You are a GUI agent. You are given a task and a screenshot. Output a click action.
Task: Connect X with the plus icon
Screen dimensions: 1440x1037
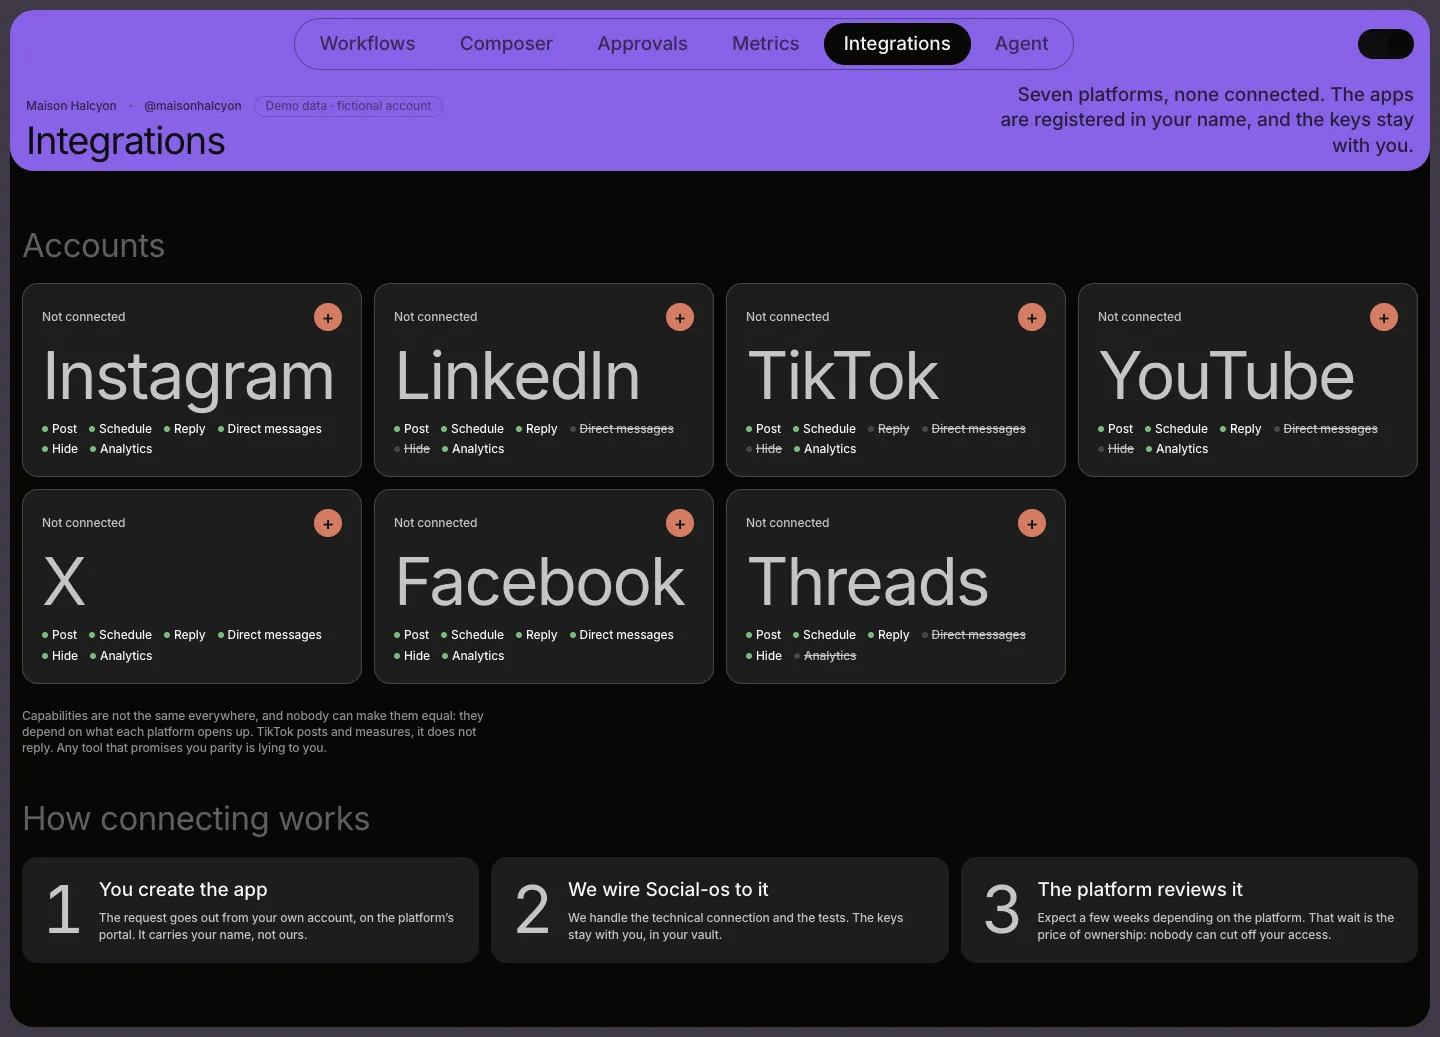pyautogui.click(x=328, y=523)
